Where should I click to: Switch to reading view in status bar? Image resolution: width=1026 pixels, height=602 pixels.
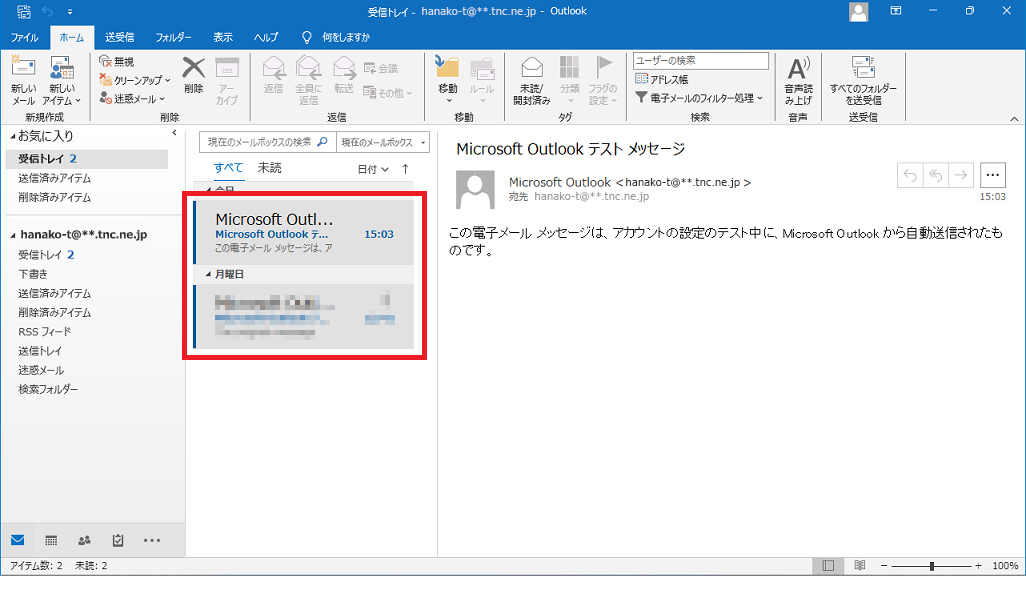(x=859, y=566)
